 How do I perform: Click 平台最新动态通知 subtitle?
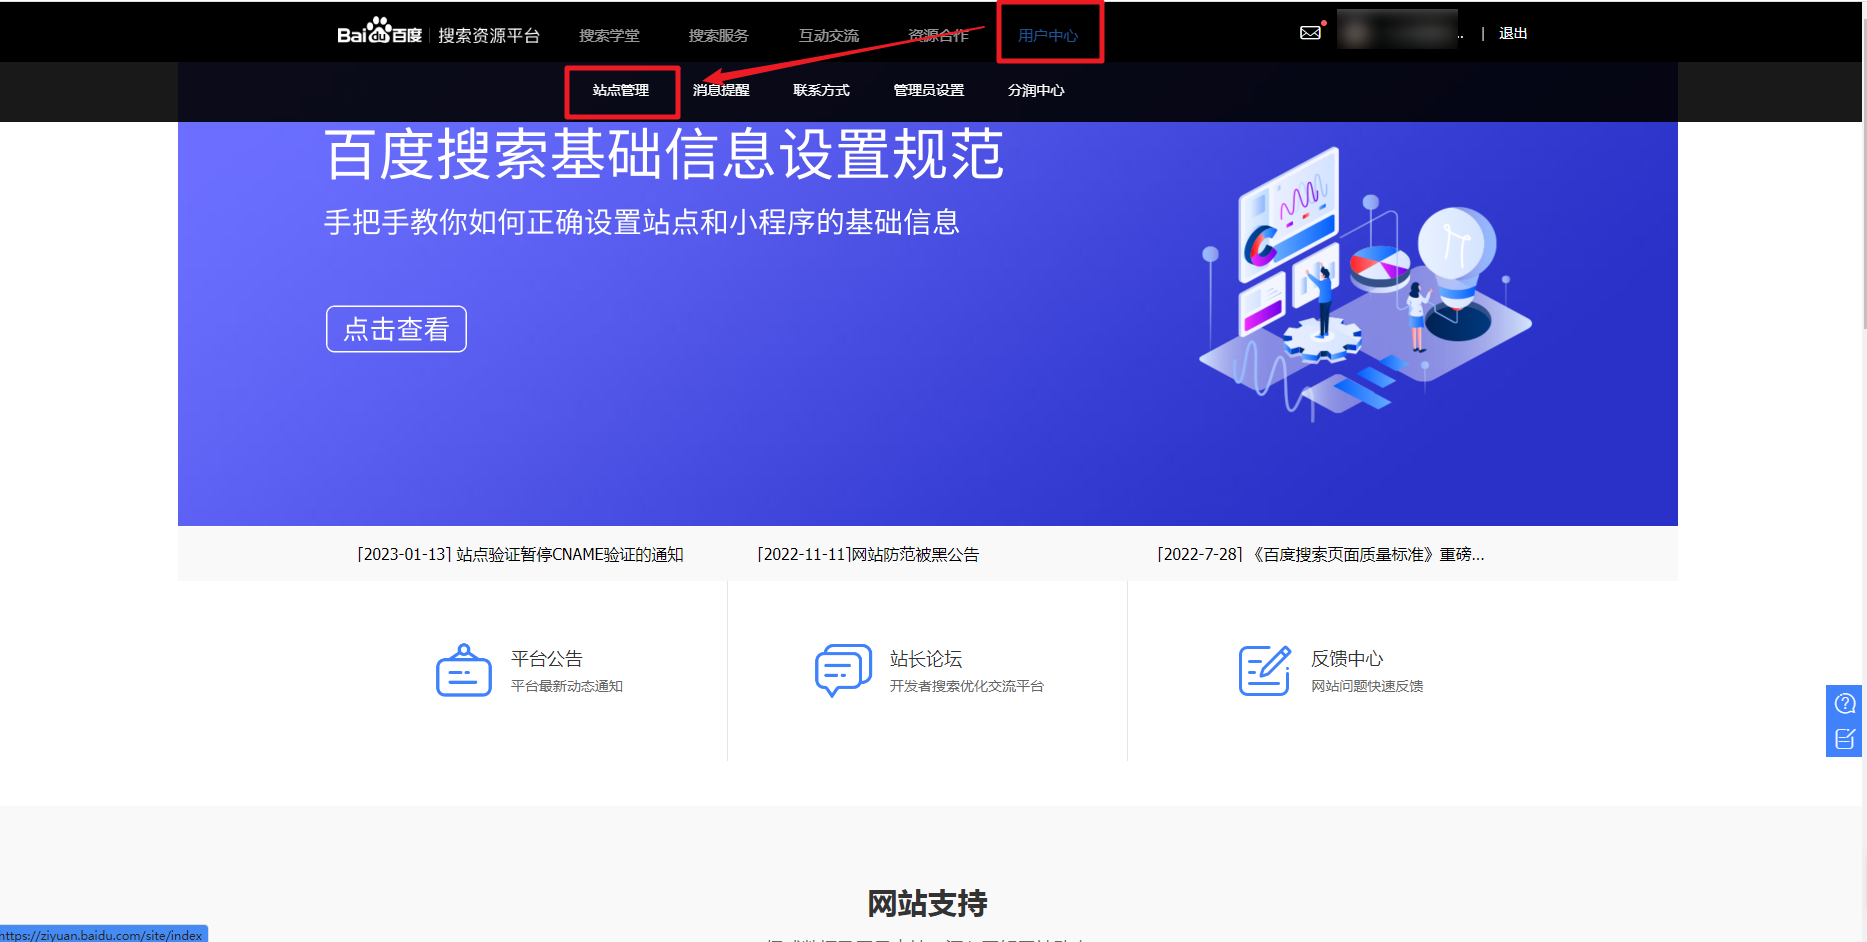(x=567, y=686)
